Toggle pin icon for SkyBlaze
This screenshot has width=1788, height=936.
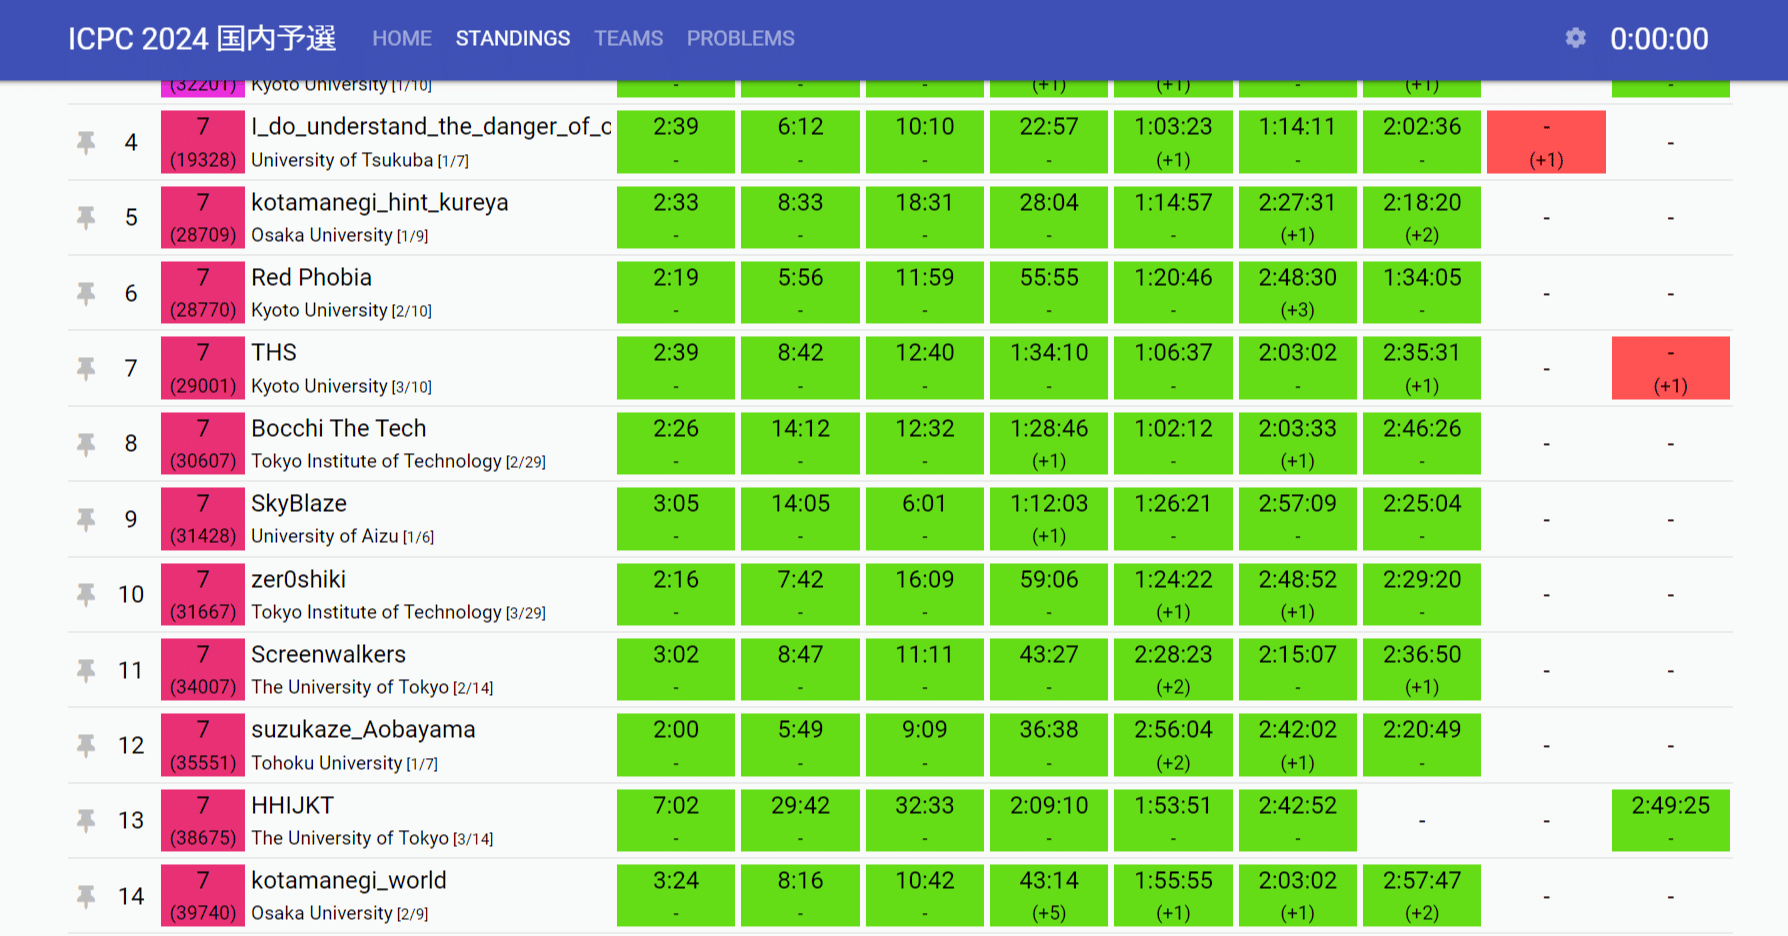[86, 519]
